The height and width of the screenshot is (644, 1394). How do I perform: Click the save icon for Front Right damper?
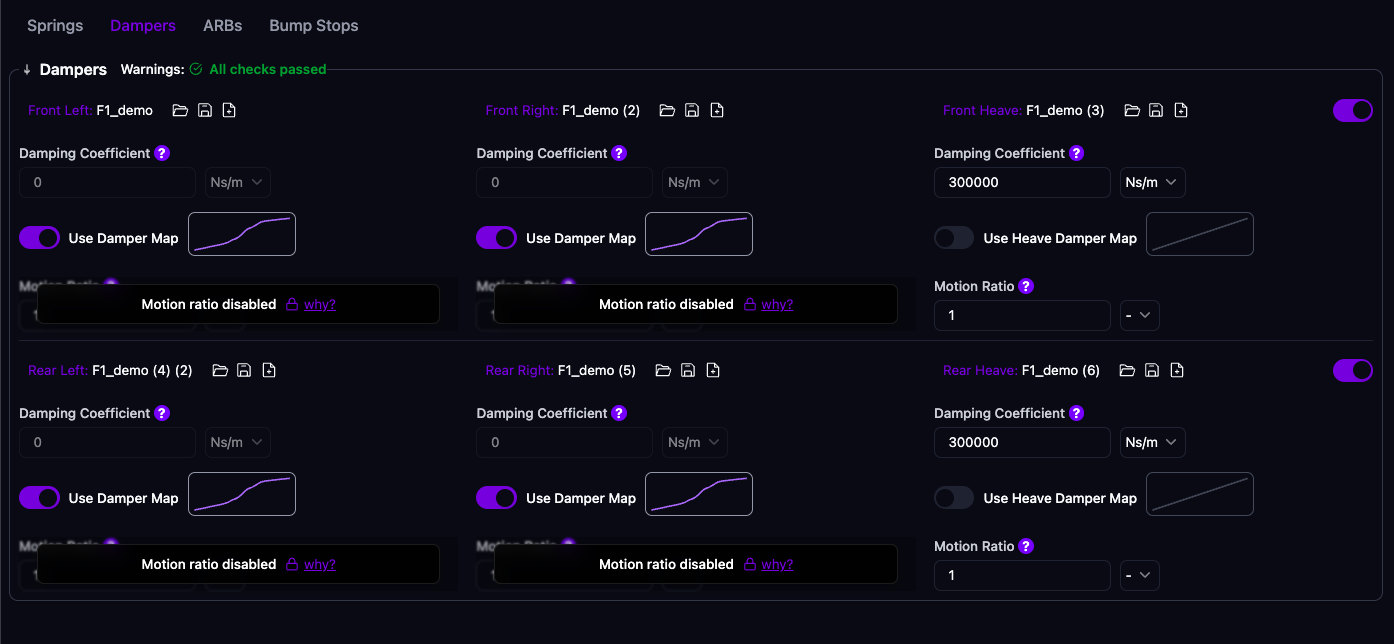[x=692, y=111]
